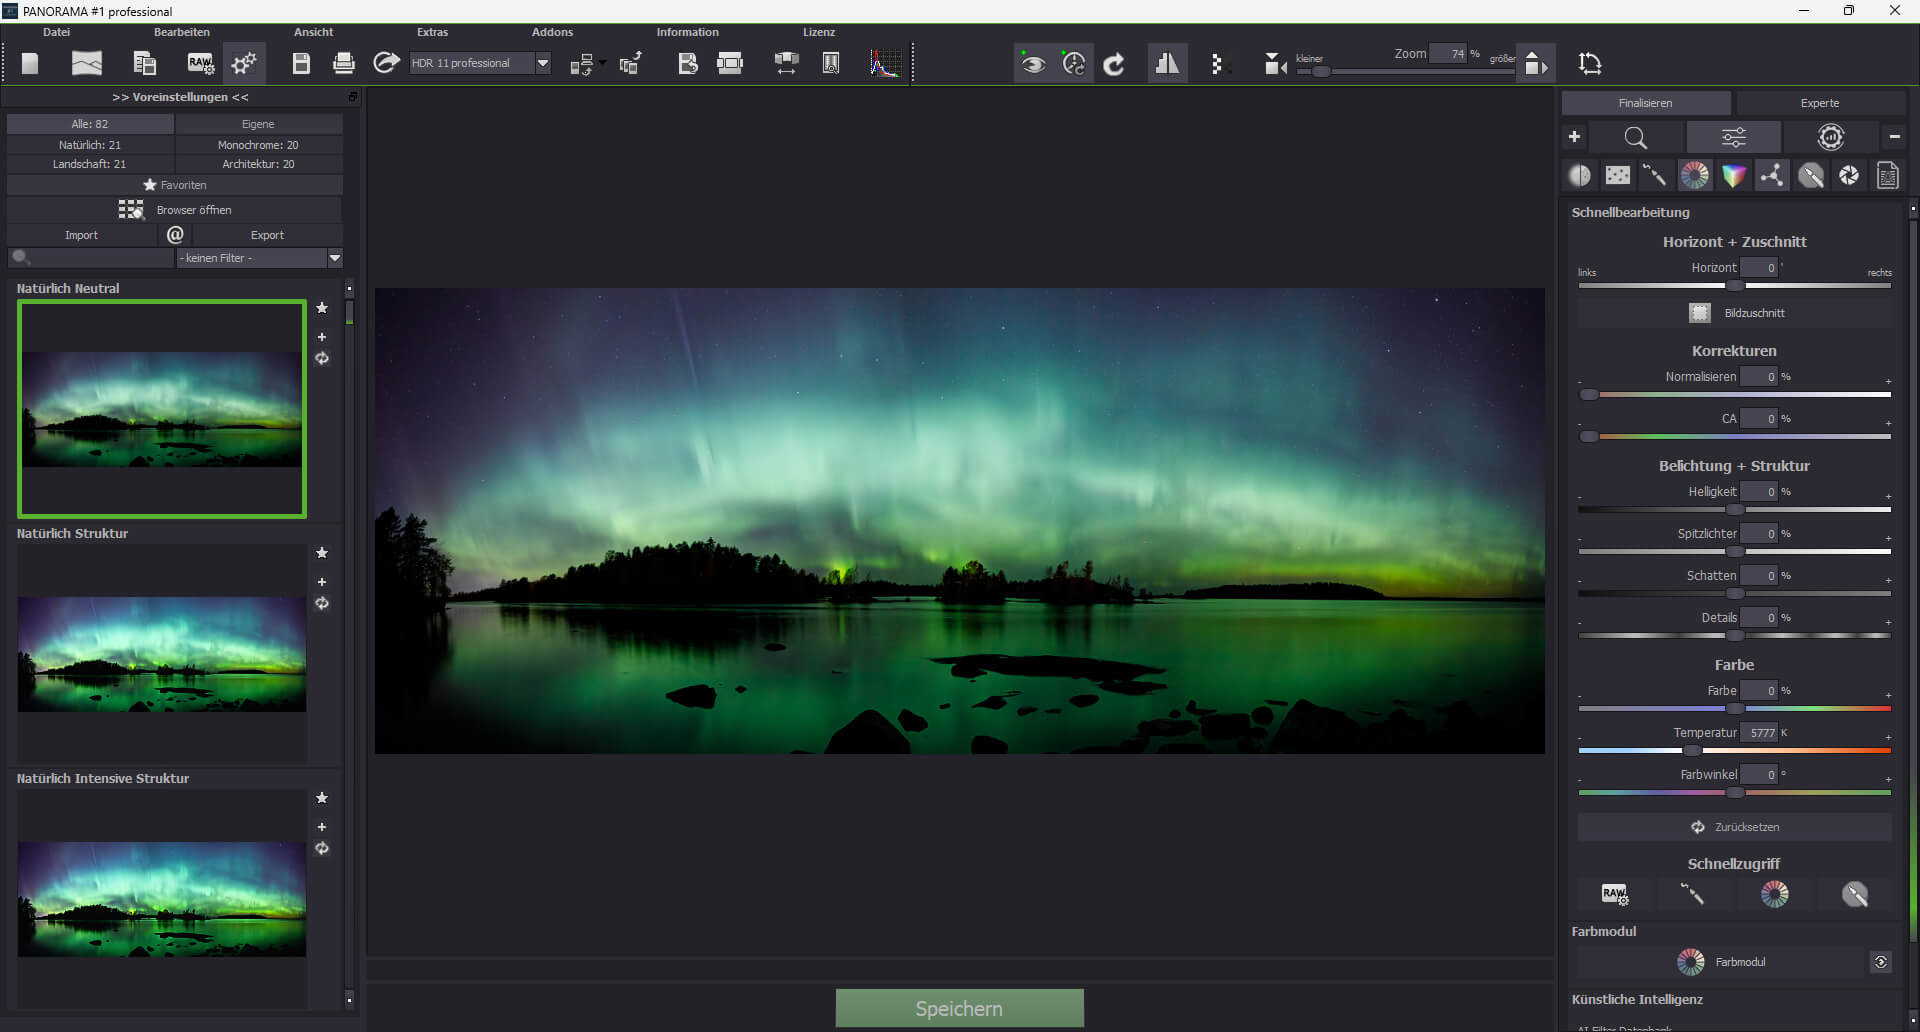Switch to the Experte tab
The height and width of the screenshot is (1032, 1920).
[1819, 103]
